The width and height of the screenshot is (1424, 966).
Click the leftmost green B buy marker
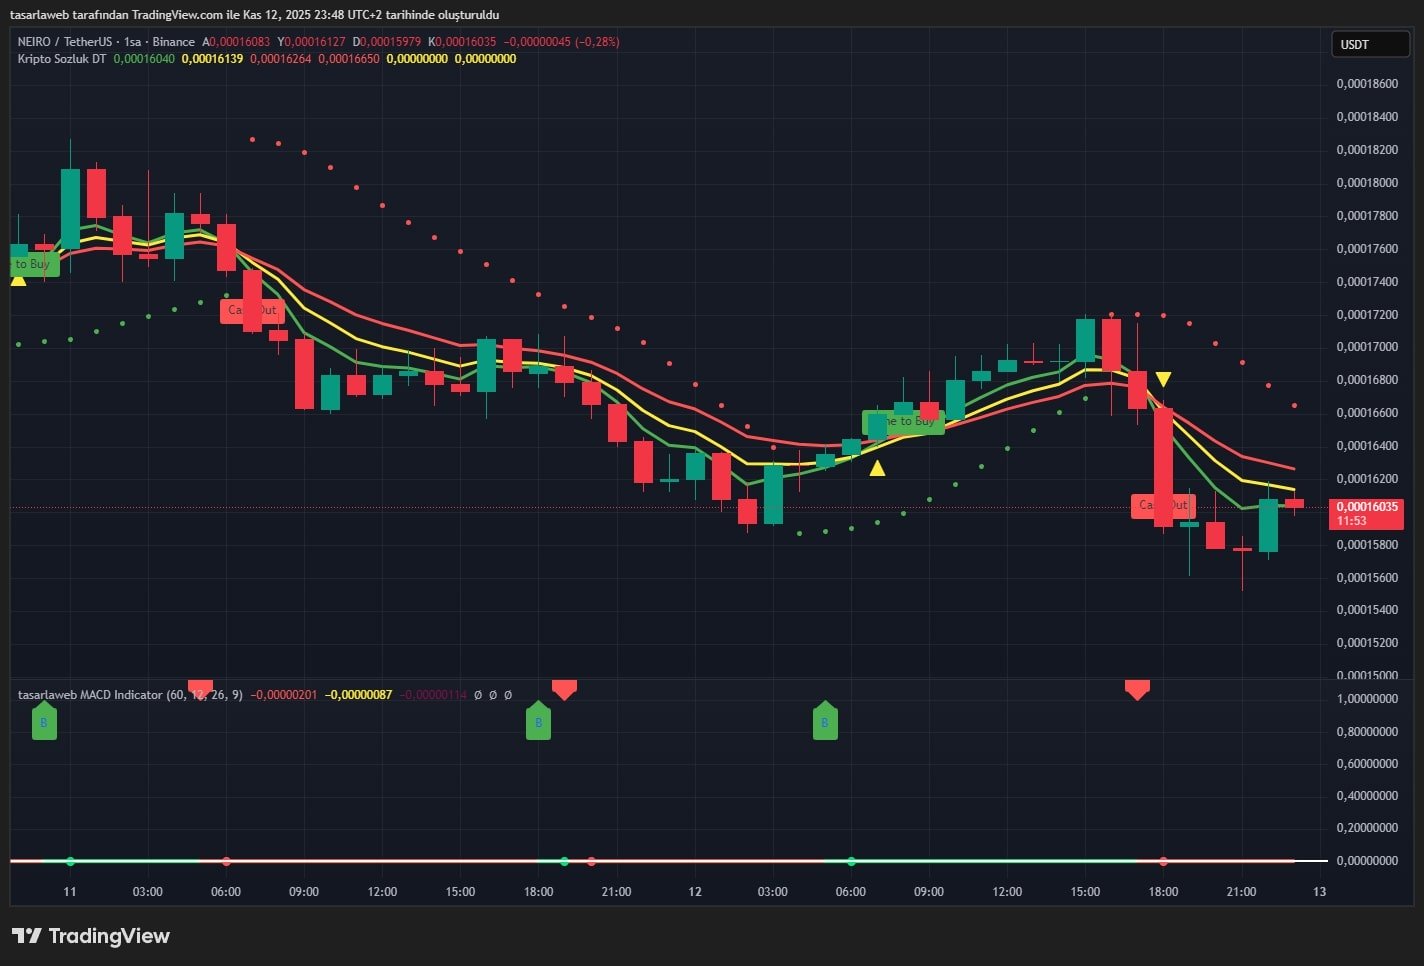tap(44, 721)
